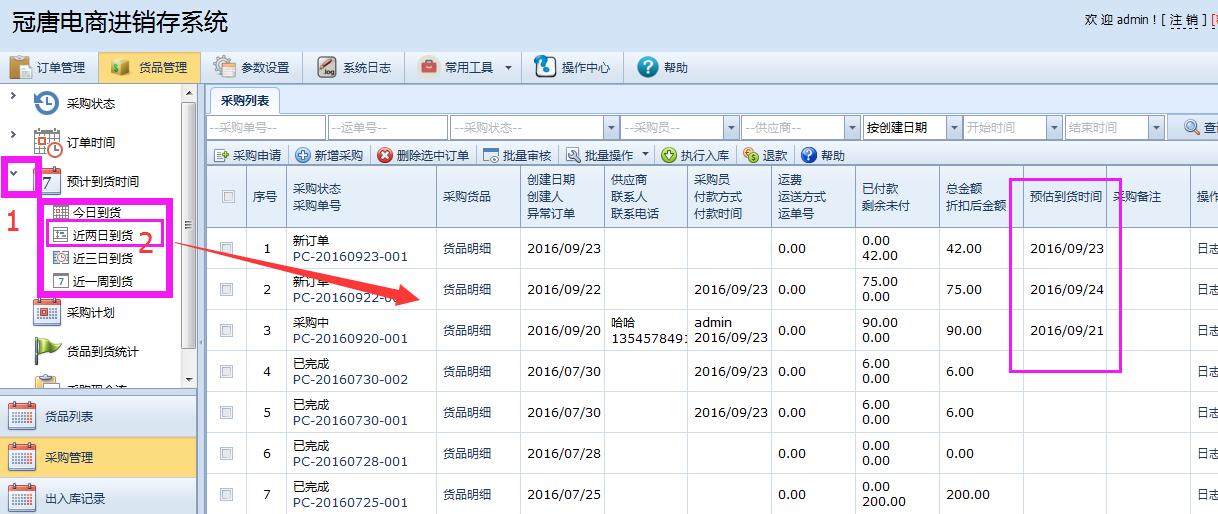Open order link PC-20160920-001
This screenshot has width=1218, height=514.
pos(350,338)
